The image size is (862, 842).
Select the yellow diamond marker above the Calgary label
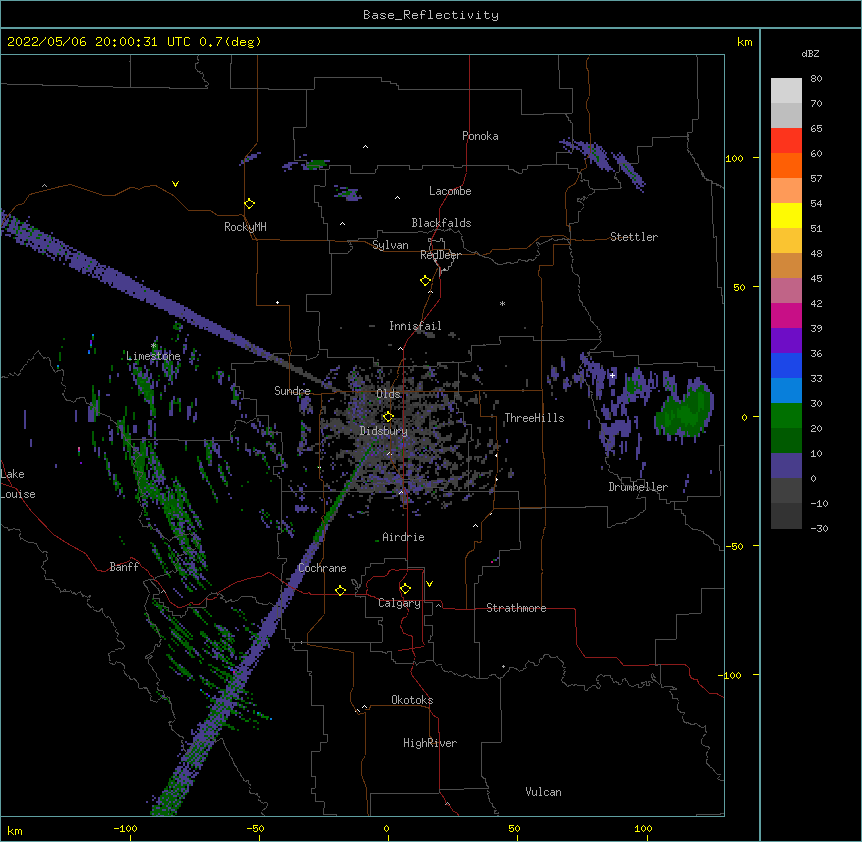[405, 589]
